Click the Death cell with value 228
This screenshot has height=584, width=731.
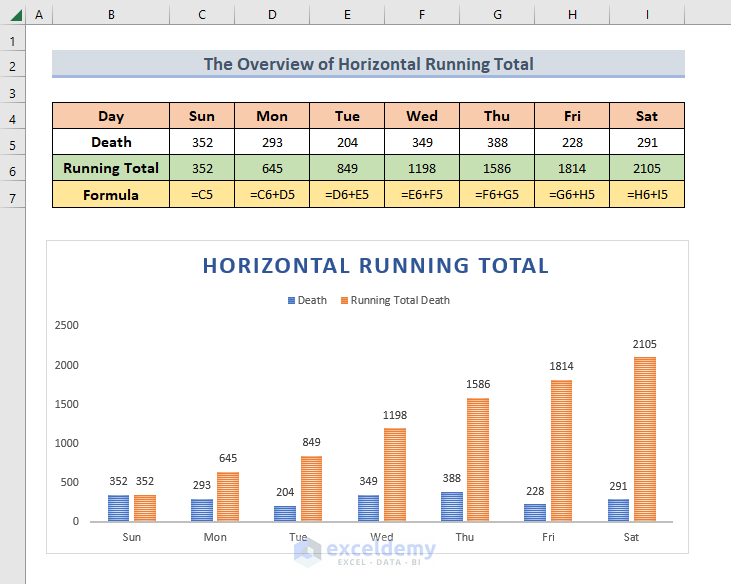pyautogui.click(x=572, y=142)
